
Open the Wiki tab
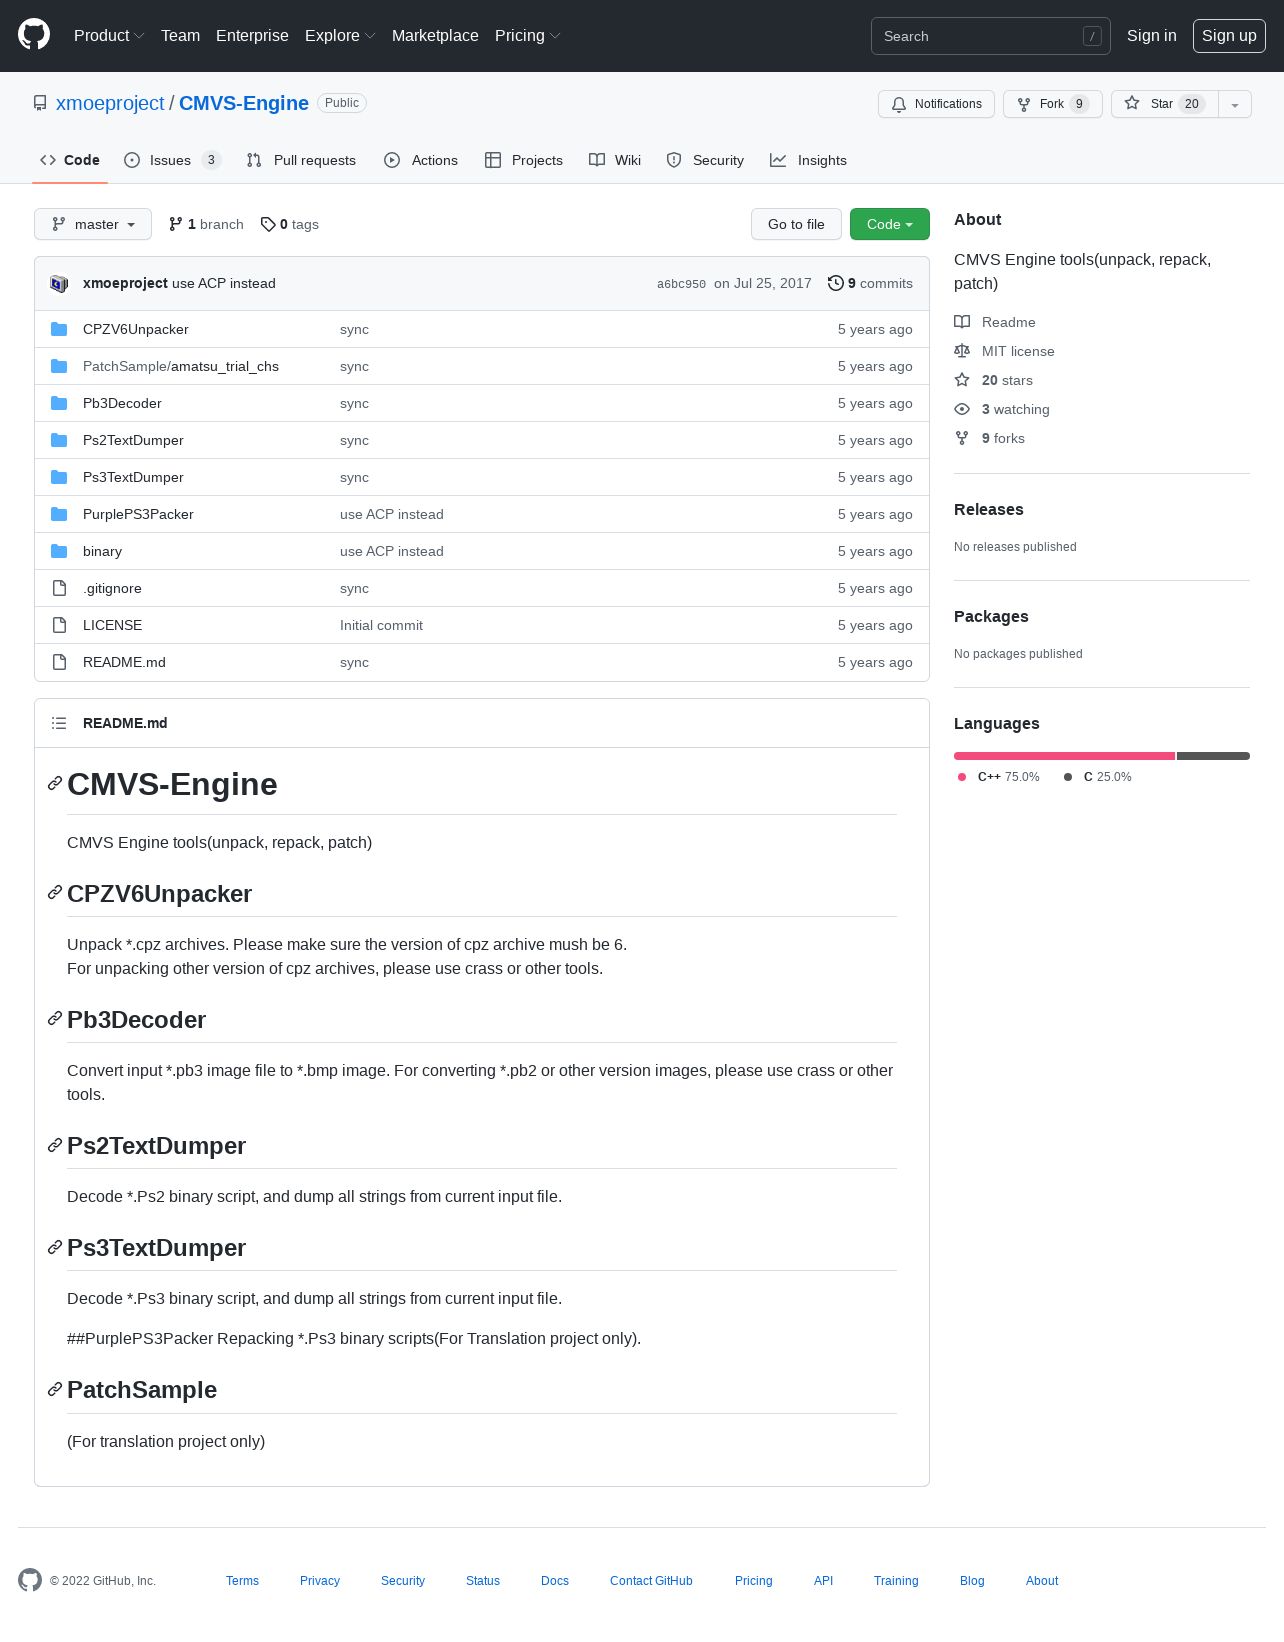click(615, 160)
